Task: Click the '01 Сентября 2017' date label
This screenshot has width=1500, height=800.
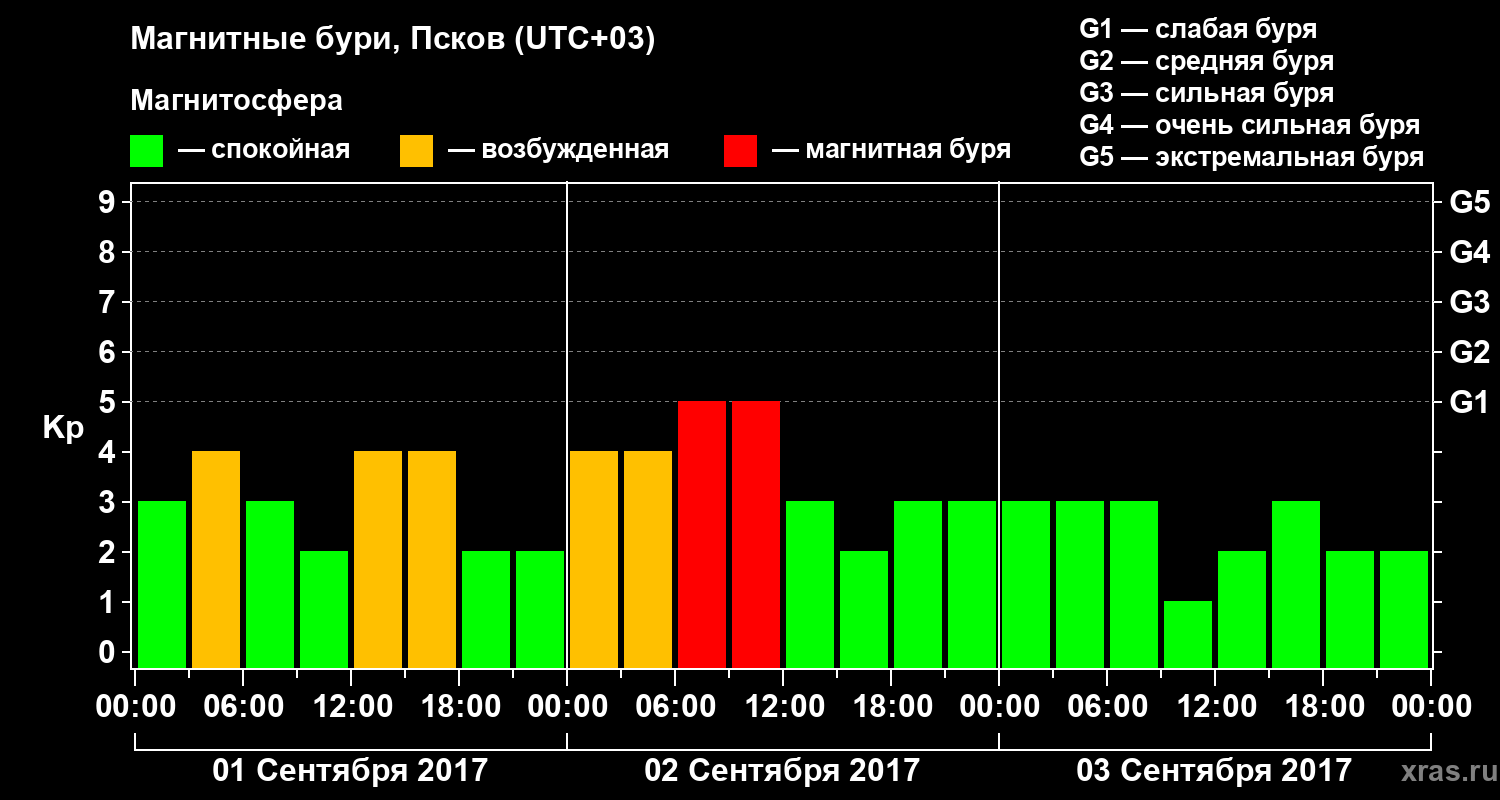Action: click(350, 770)
